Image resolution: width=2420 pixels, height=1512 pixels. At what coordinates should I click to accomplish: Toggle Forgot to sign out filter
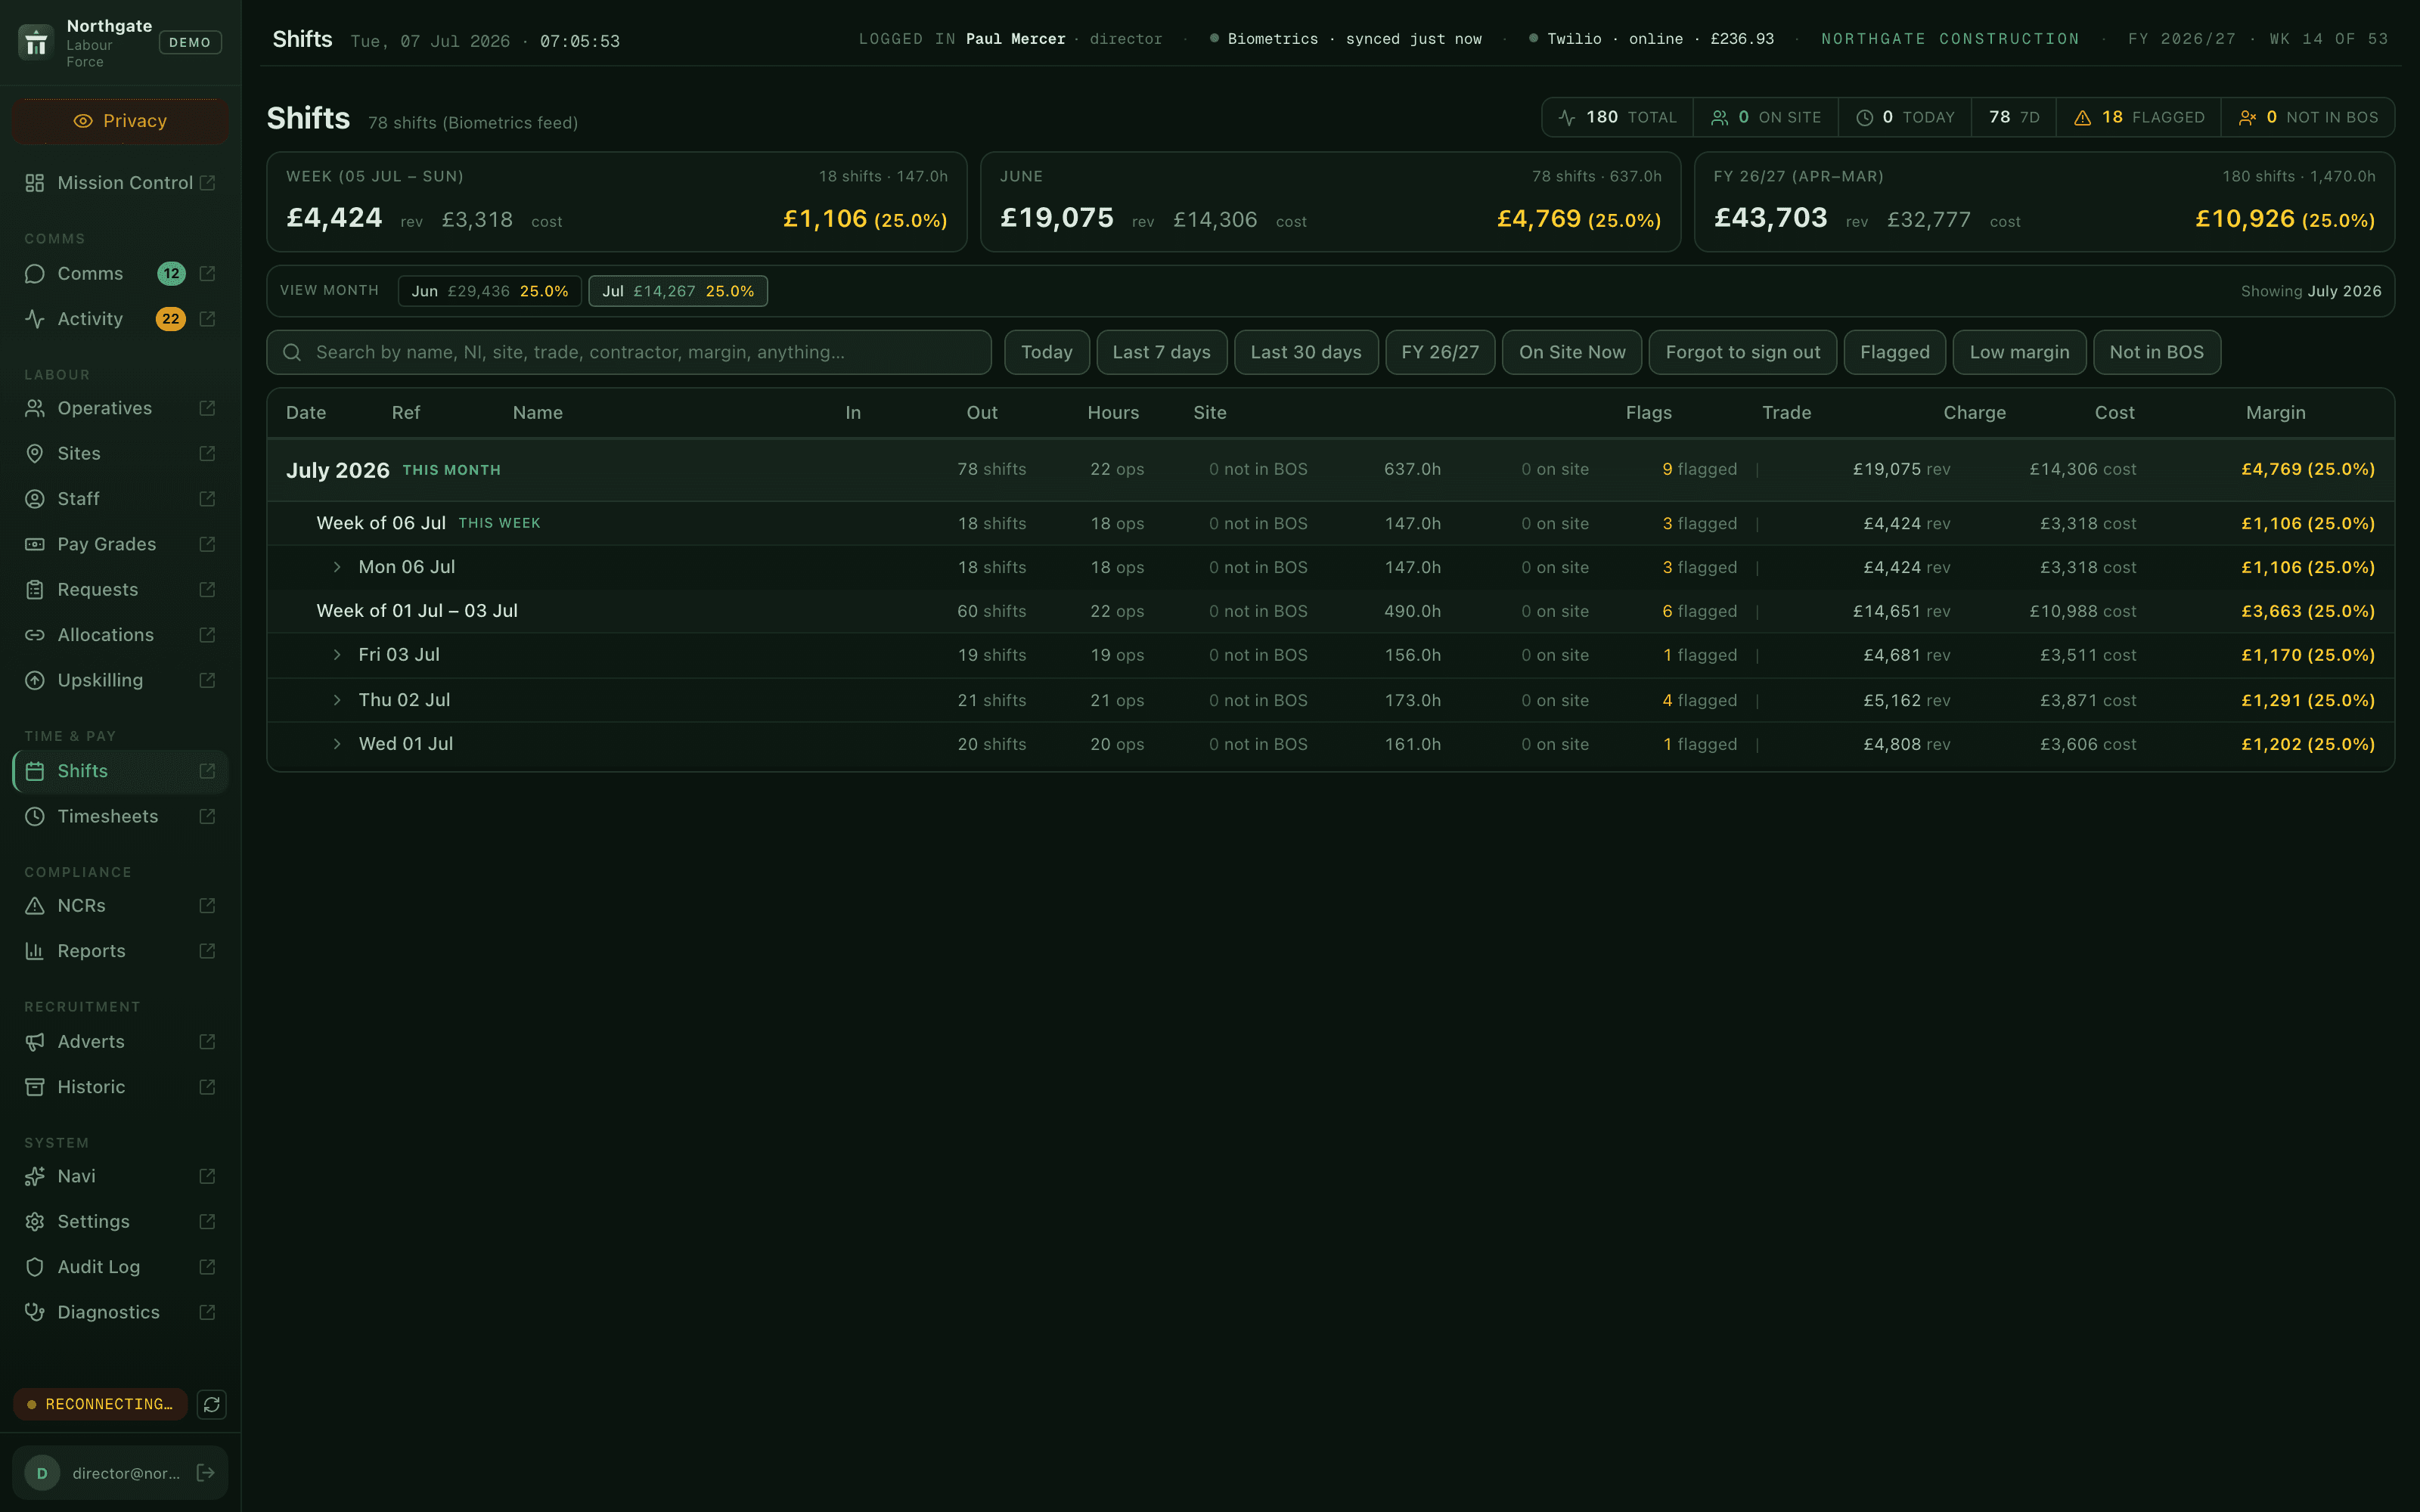1742,353
